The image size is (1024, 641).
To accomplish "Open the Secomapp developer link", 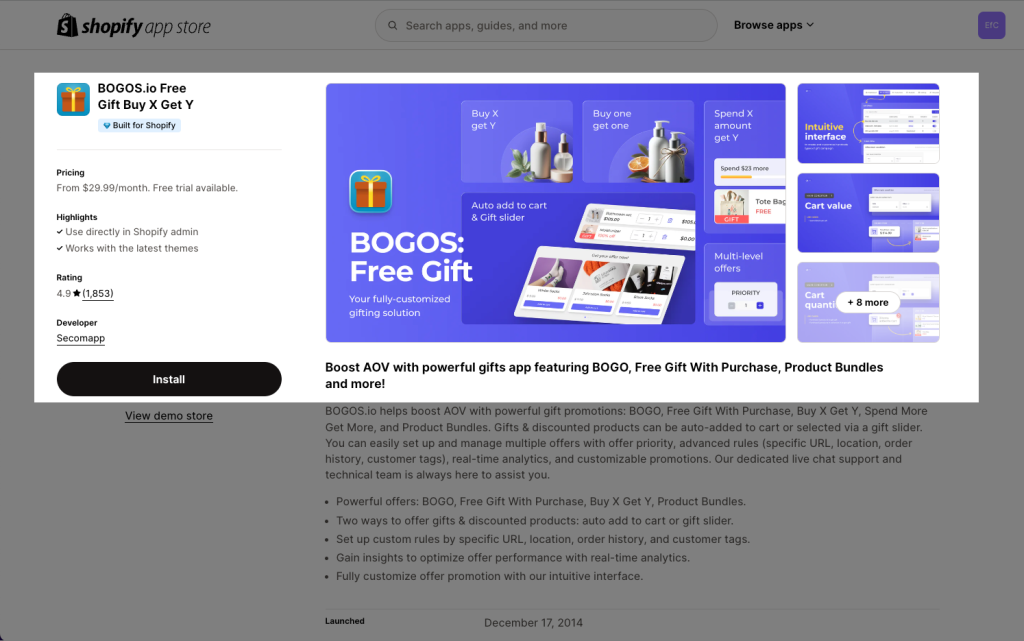I will [80, 338].
